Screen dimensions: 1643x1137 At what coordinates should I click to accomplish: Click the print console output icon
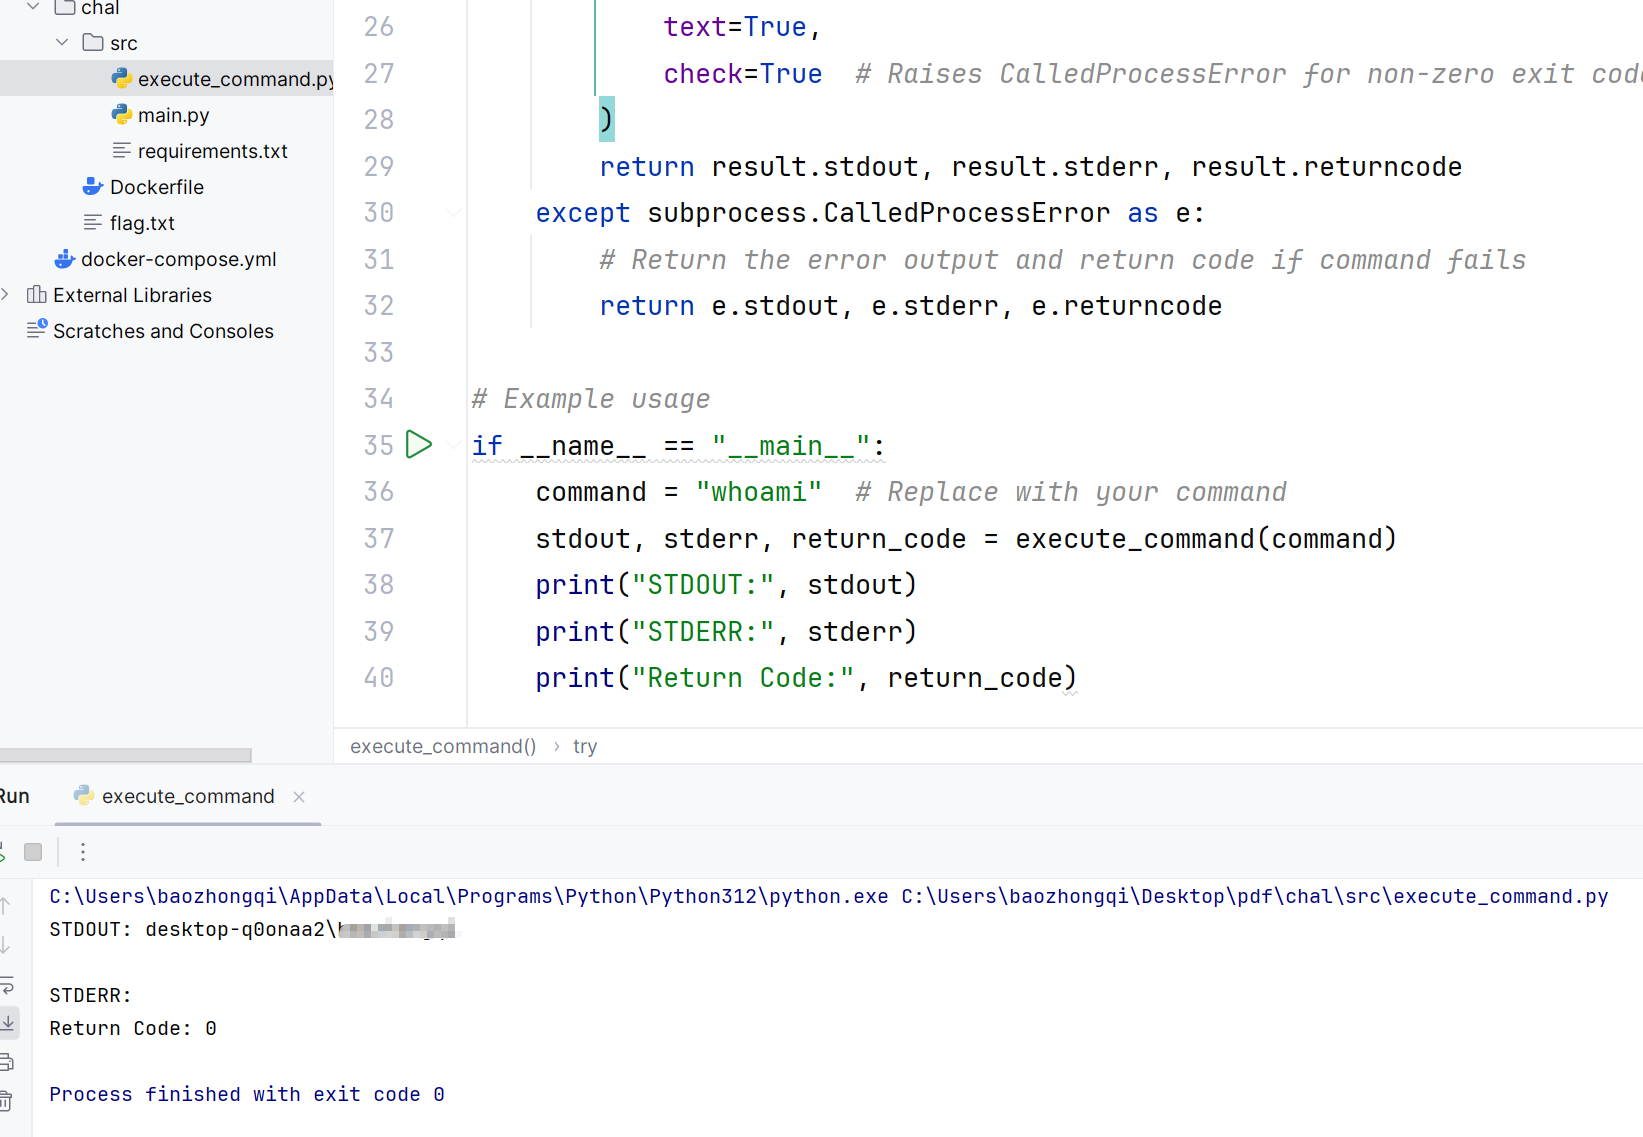point(6,1062)
